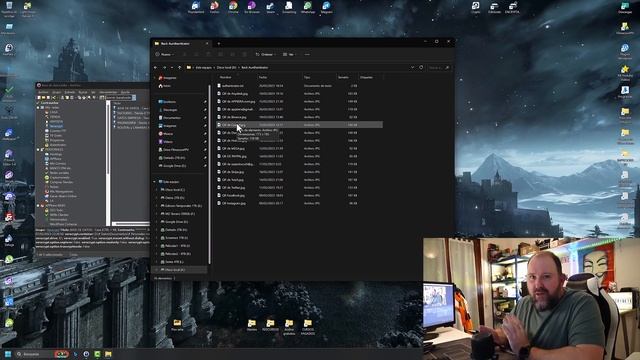Screen dimensions: 640x360
Task: Open Descargas in Explorer quick access
Action: tap(168, 110)
